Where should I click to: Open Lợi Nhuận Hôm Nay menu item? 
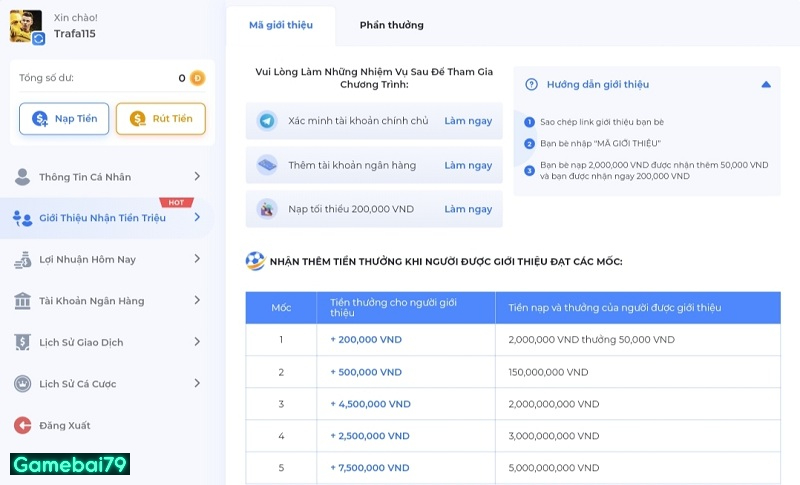87,260
